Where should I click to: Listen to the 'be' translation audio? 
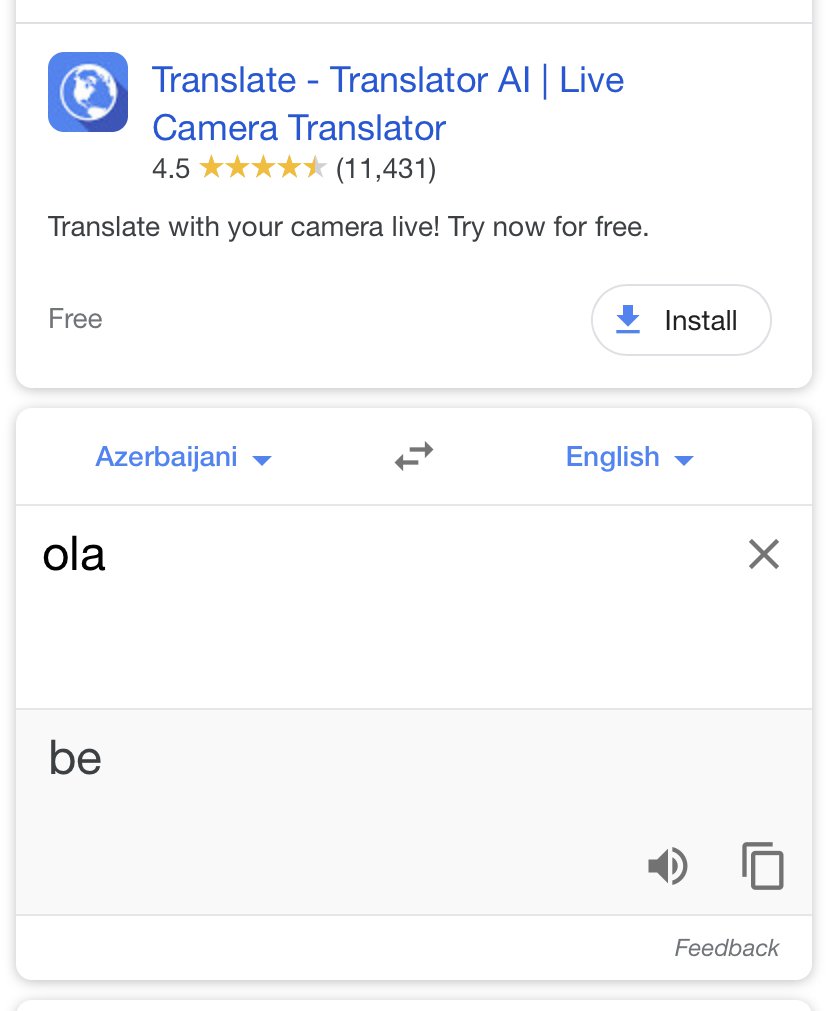pos(668,865)
